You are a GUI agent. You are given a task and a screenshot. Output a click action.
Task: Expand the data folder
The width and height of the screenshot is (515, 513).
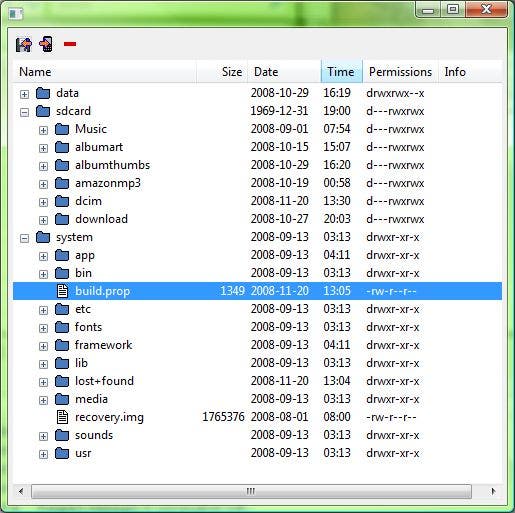pyautogui.click(x=24, y=94)
